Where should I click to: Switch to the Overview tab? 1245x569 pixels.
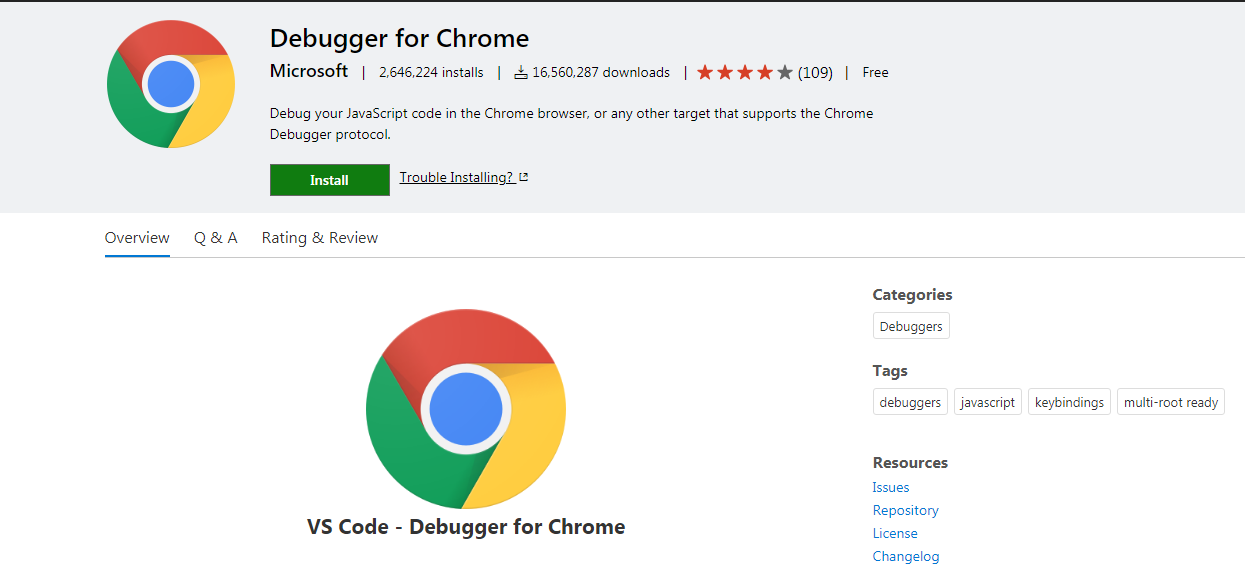[x=137, y=238]
